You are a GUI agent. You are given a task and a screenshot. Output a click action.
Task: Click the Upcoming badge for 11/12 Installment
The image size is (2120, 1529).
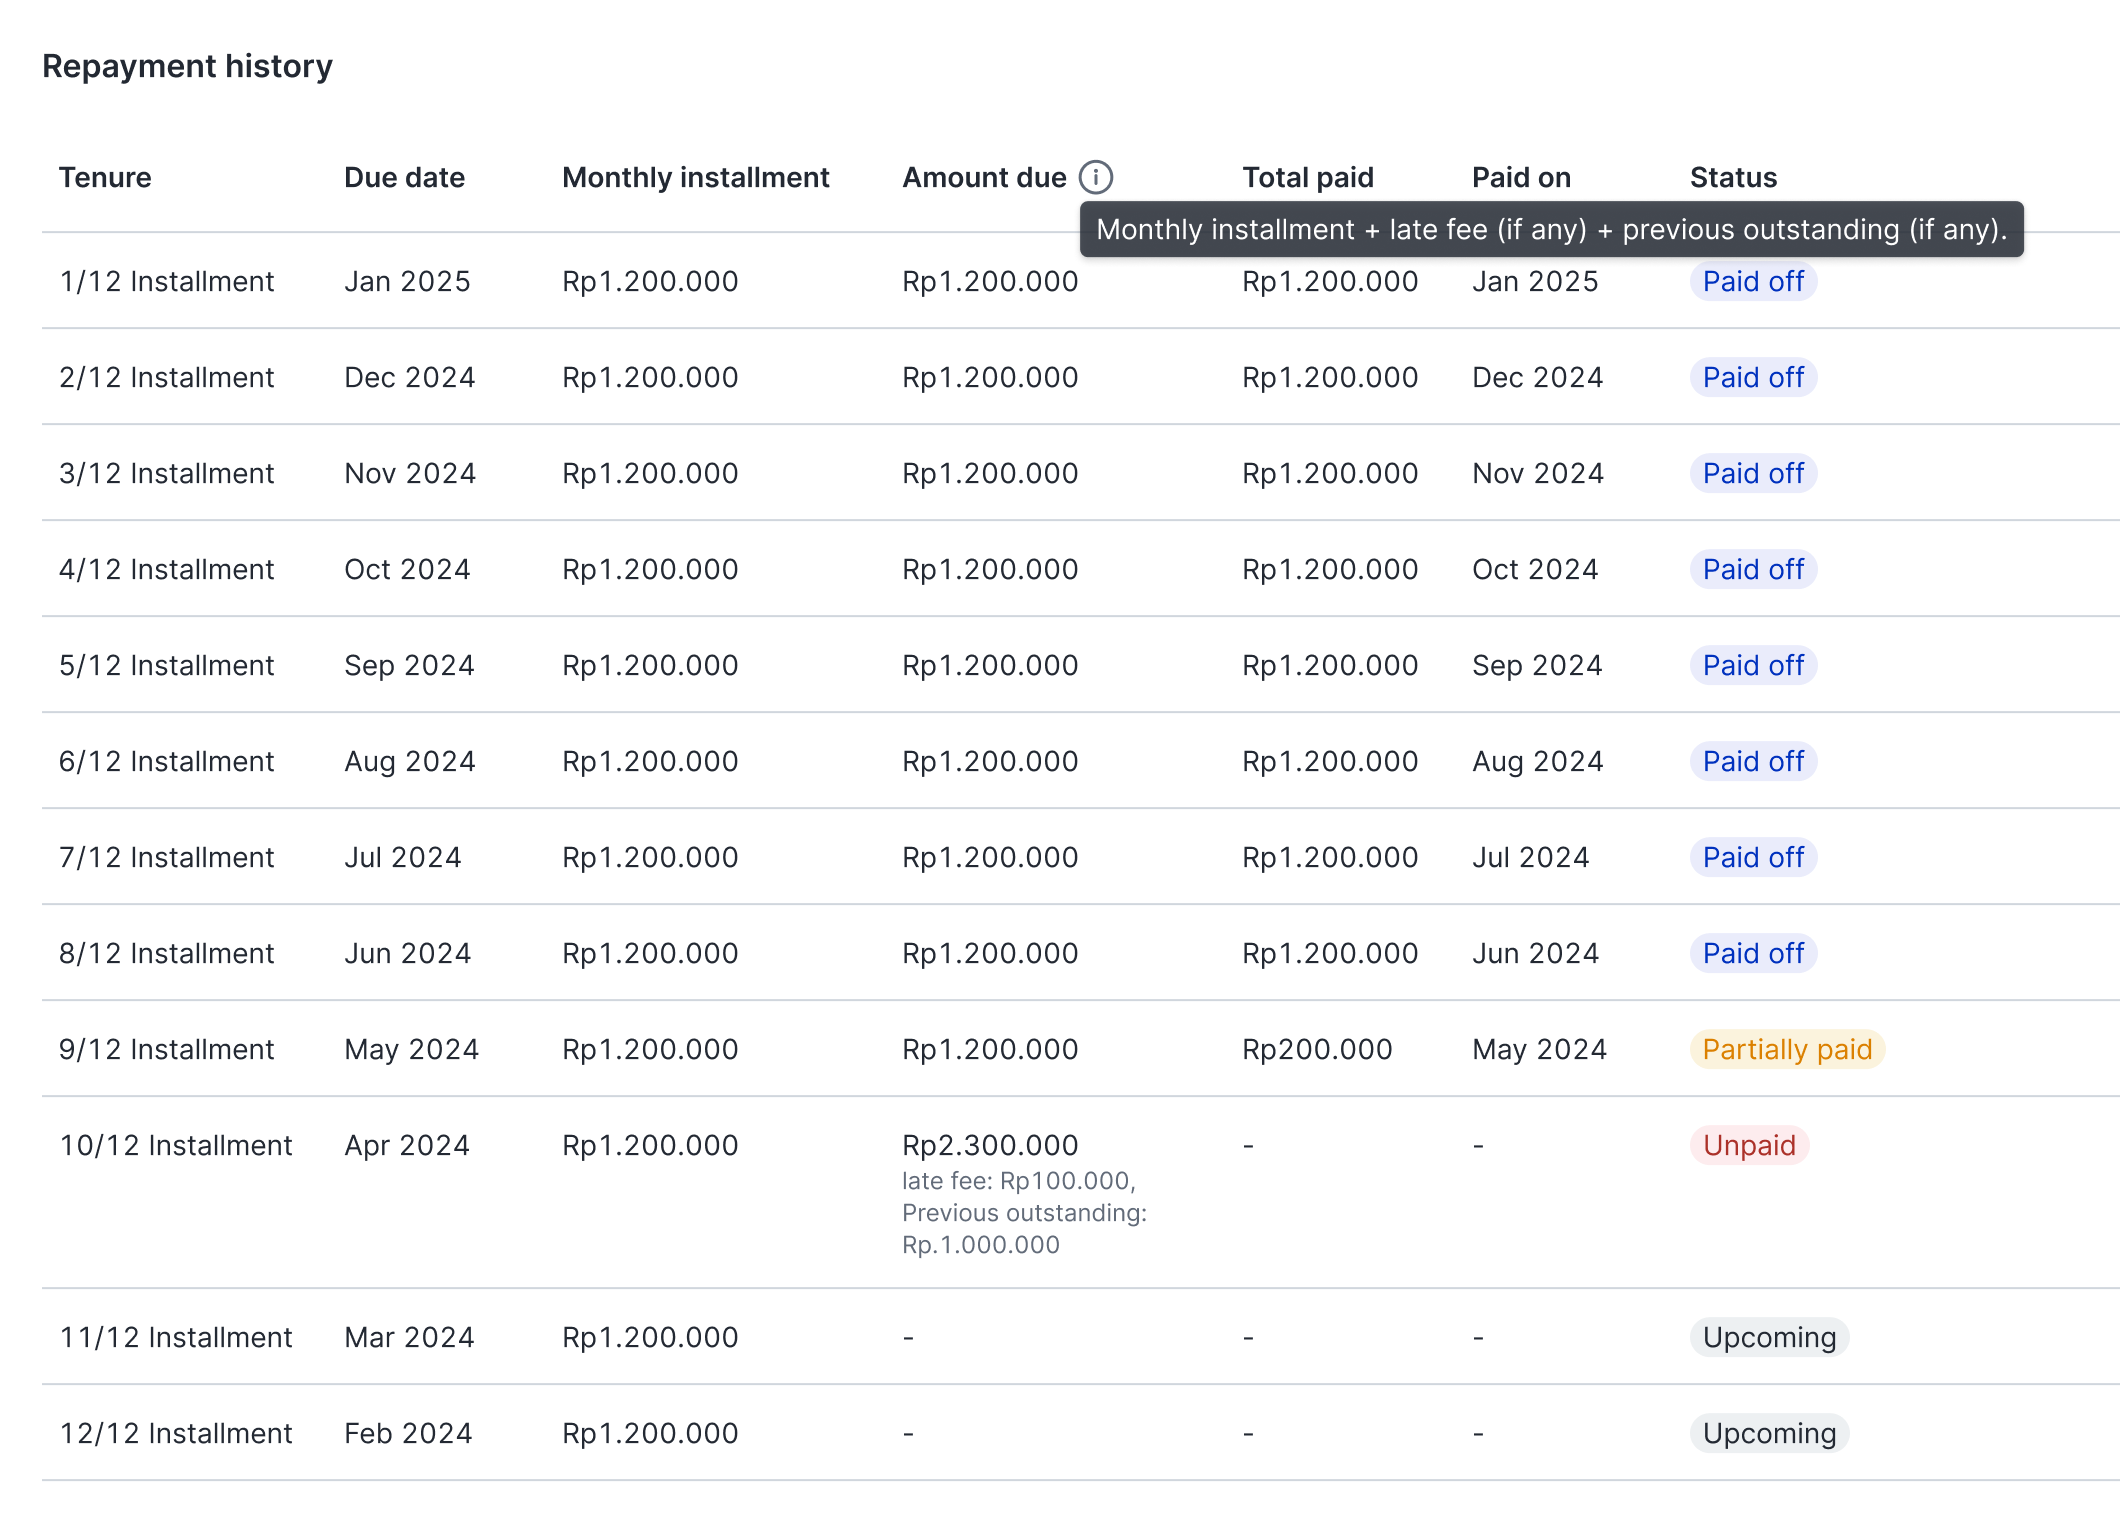[1769, 1337]
